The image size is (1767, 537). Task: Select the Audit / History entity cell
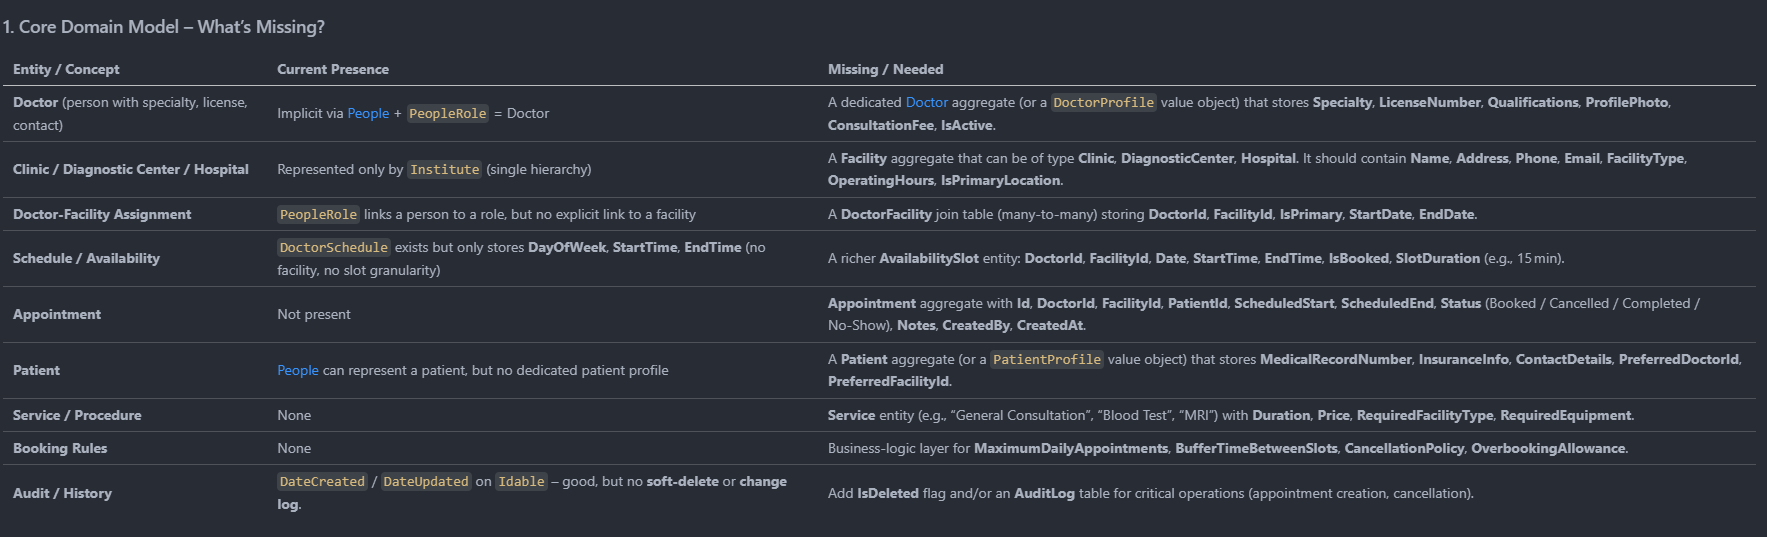coord(62,494)
